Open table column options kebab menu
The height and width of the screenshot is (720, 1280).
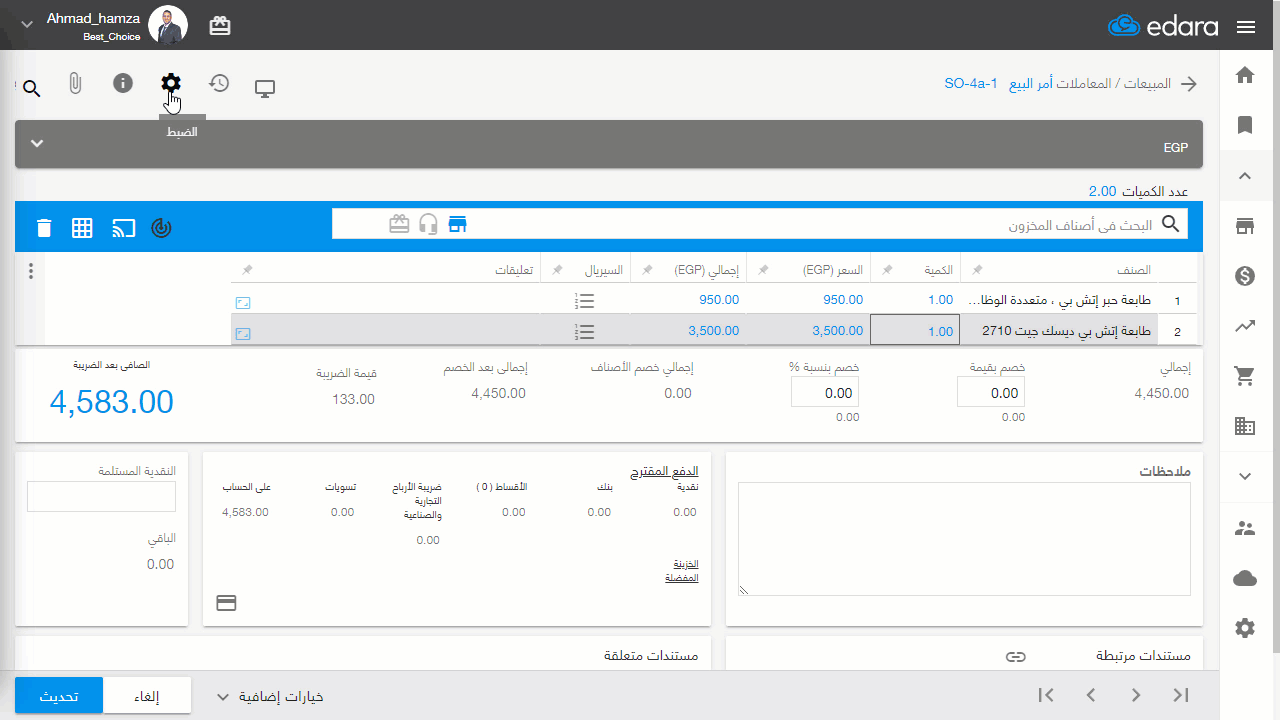click(31, 271)
